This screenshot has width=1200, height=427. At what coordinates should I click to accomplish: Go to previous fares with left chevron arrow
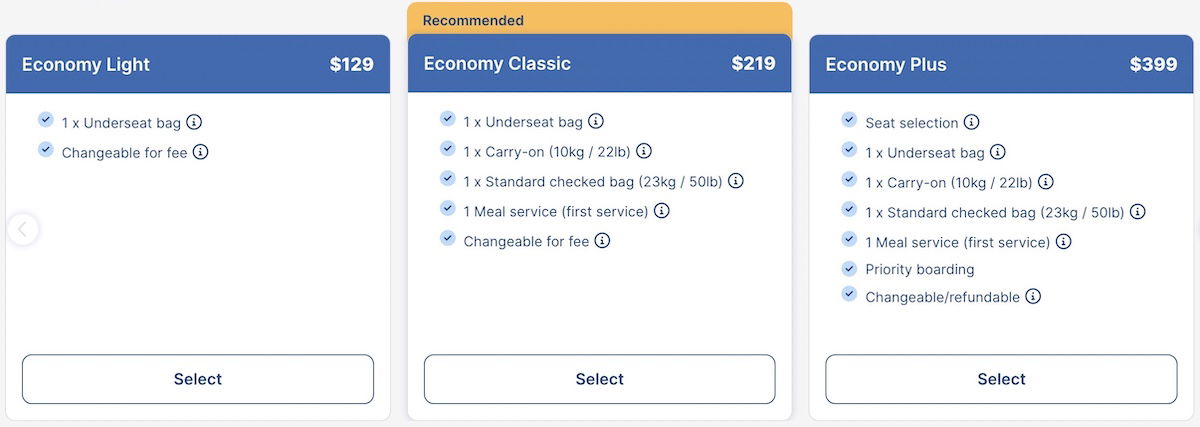click(23, 229)
